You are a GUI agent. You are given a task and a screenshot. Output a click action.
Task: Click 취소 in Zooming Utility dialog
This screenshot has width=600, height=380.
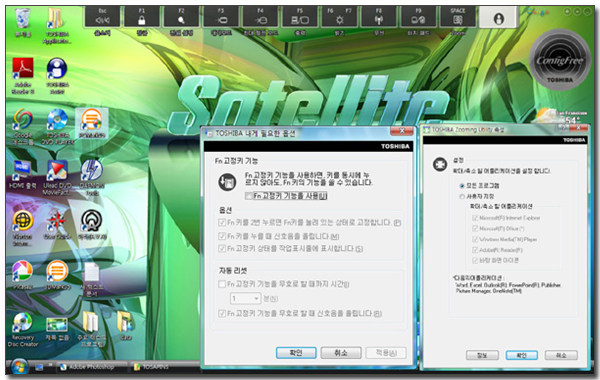click(x=561, y=355)
